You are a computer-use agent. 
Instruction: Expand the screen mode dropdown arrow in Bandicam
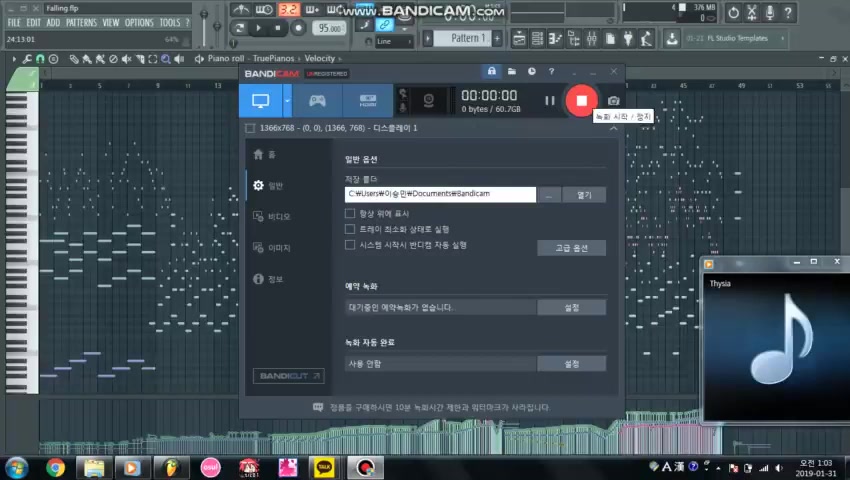pos(287,100)
